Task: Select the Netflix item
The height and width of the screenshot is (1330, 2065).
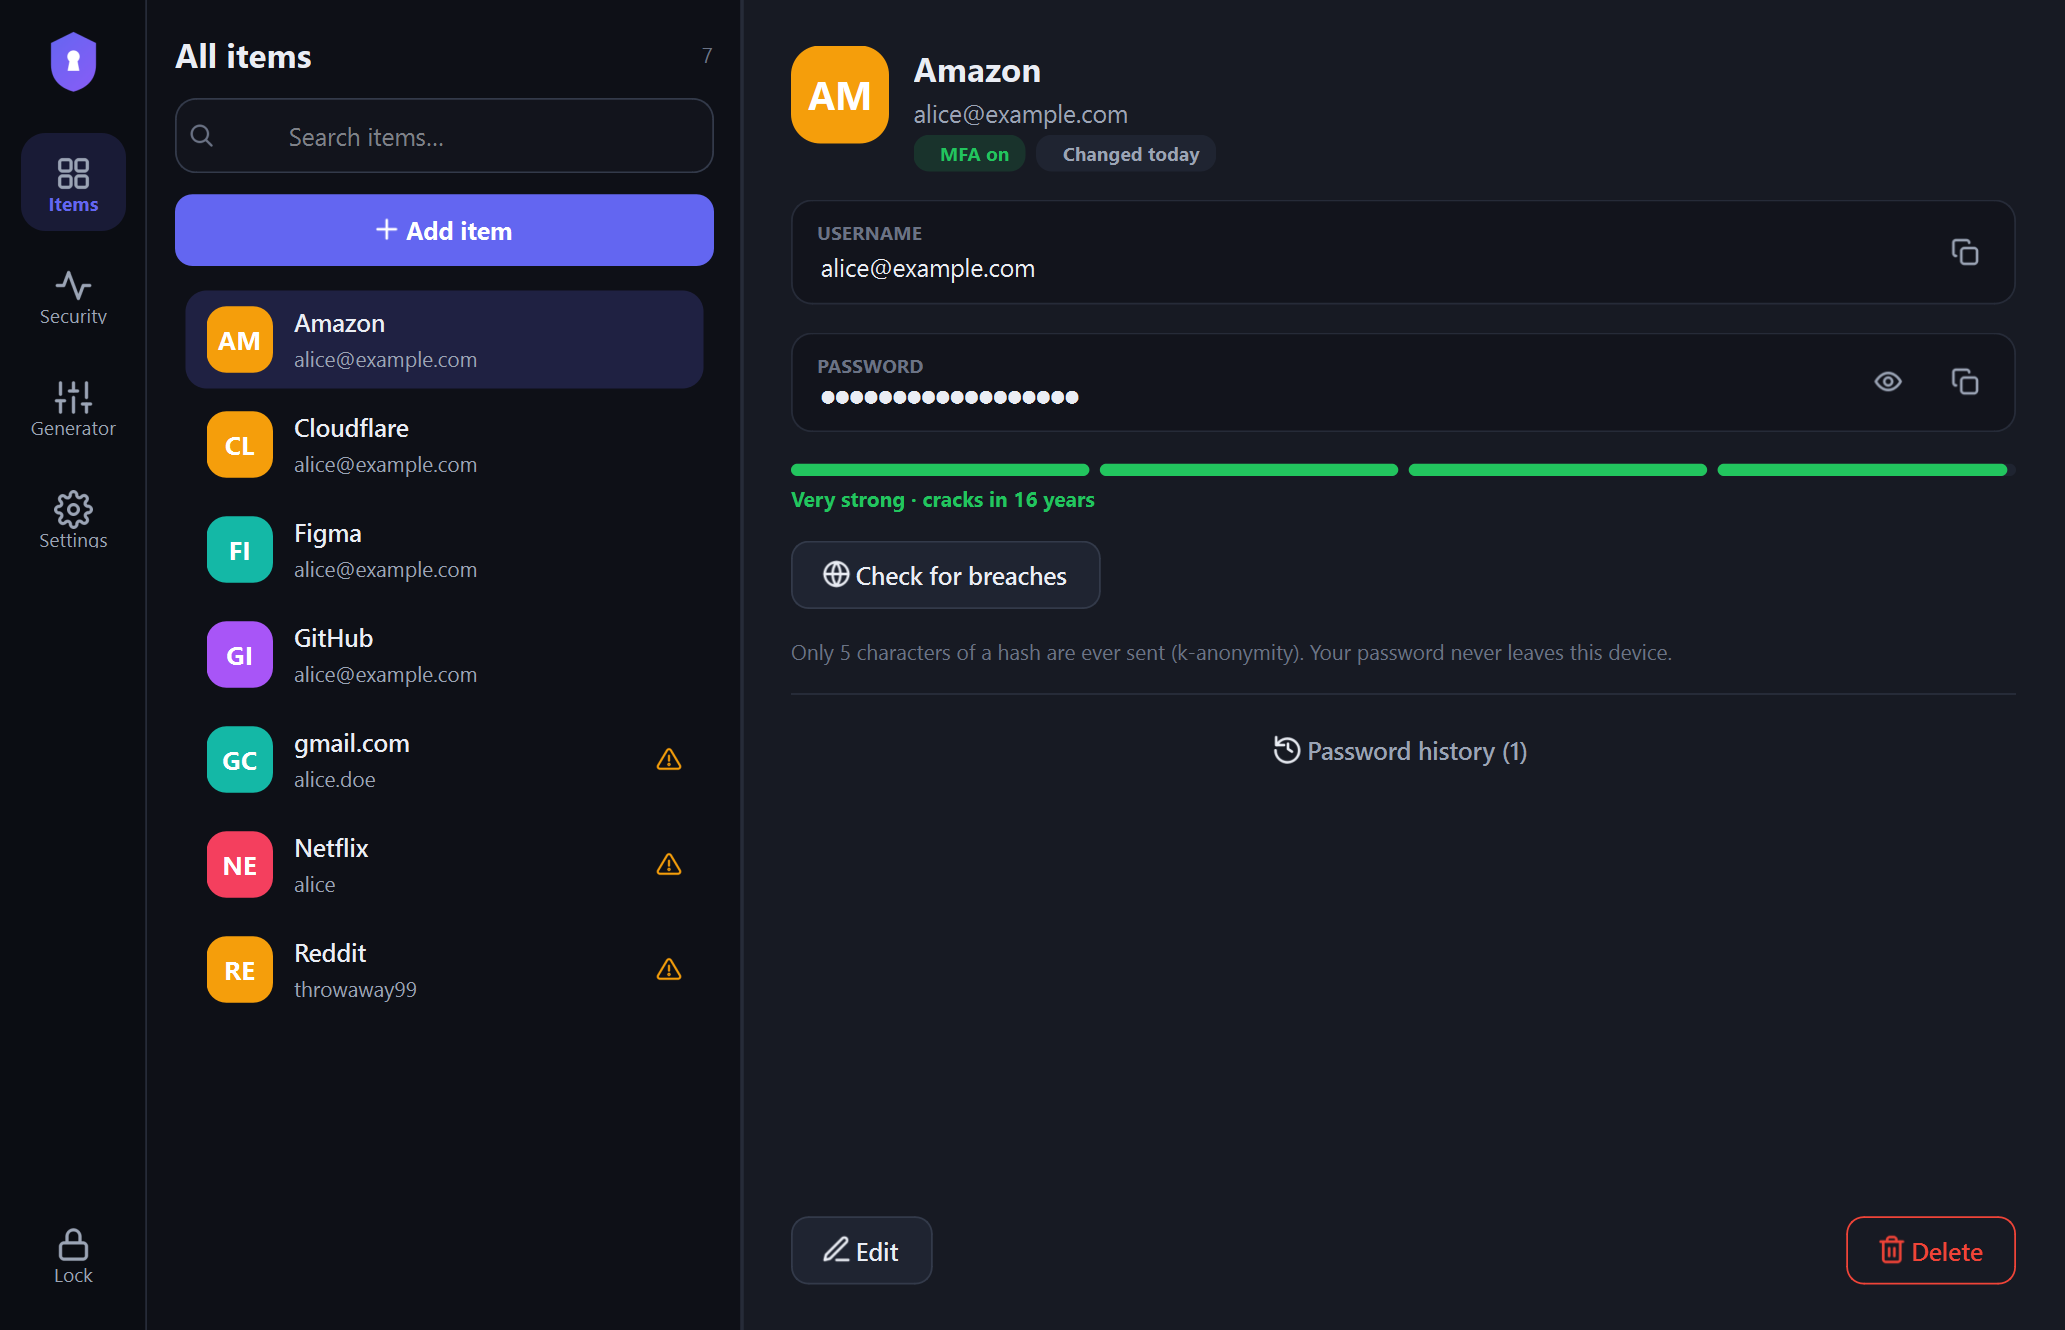Action: [444, 865]
